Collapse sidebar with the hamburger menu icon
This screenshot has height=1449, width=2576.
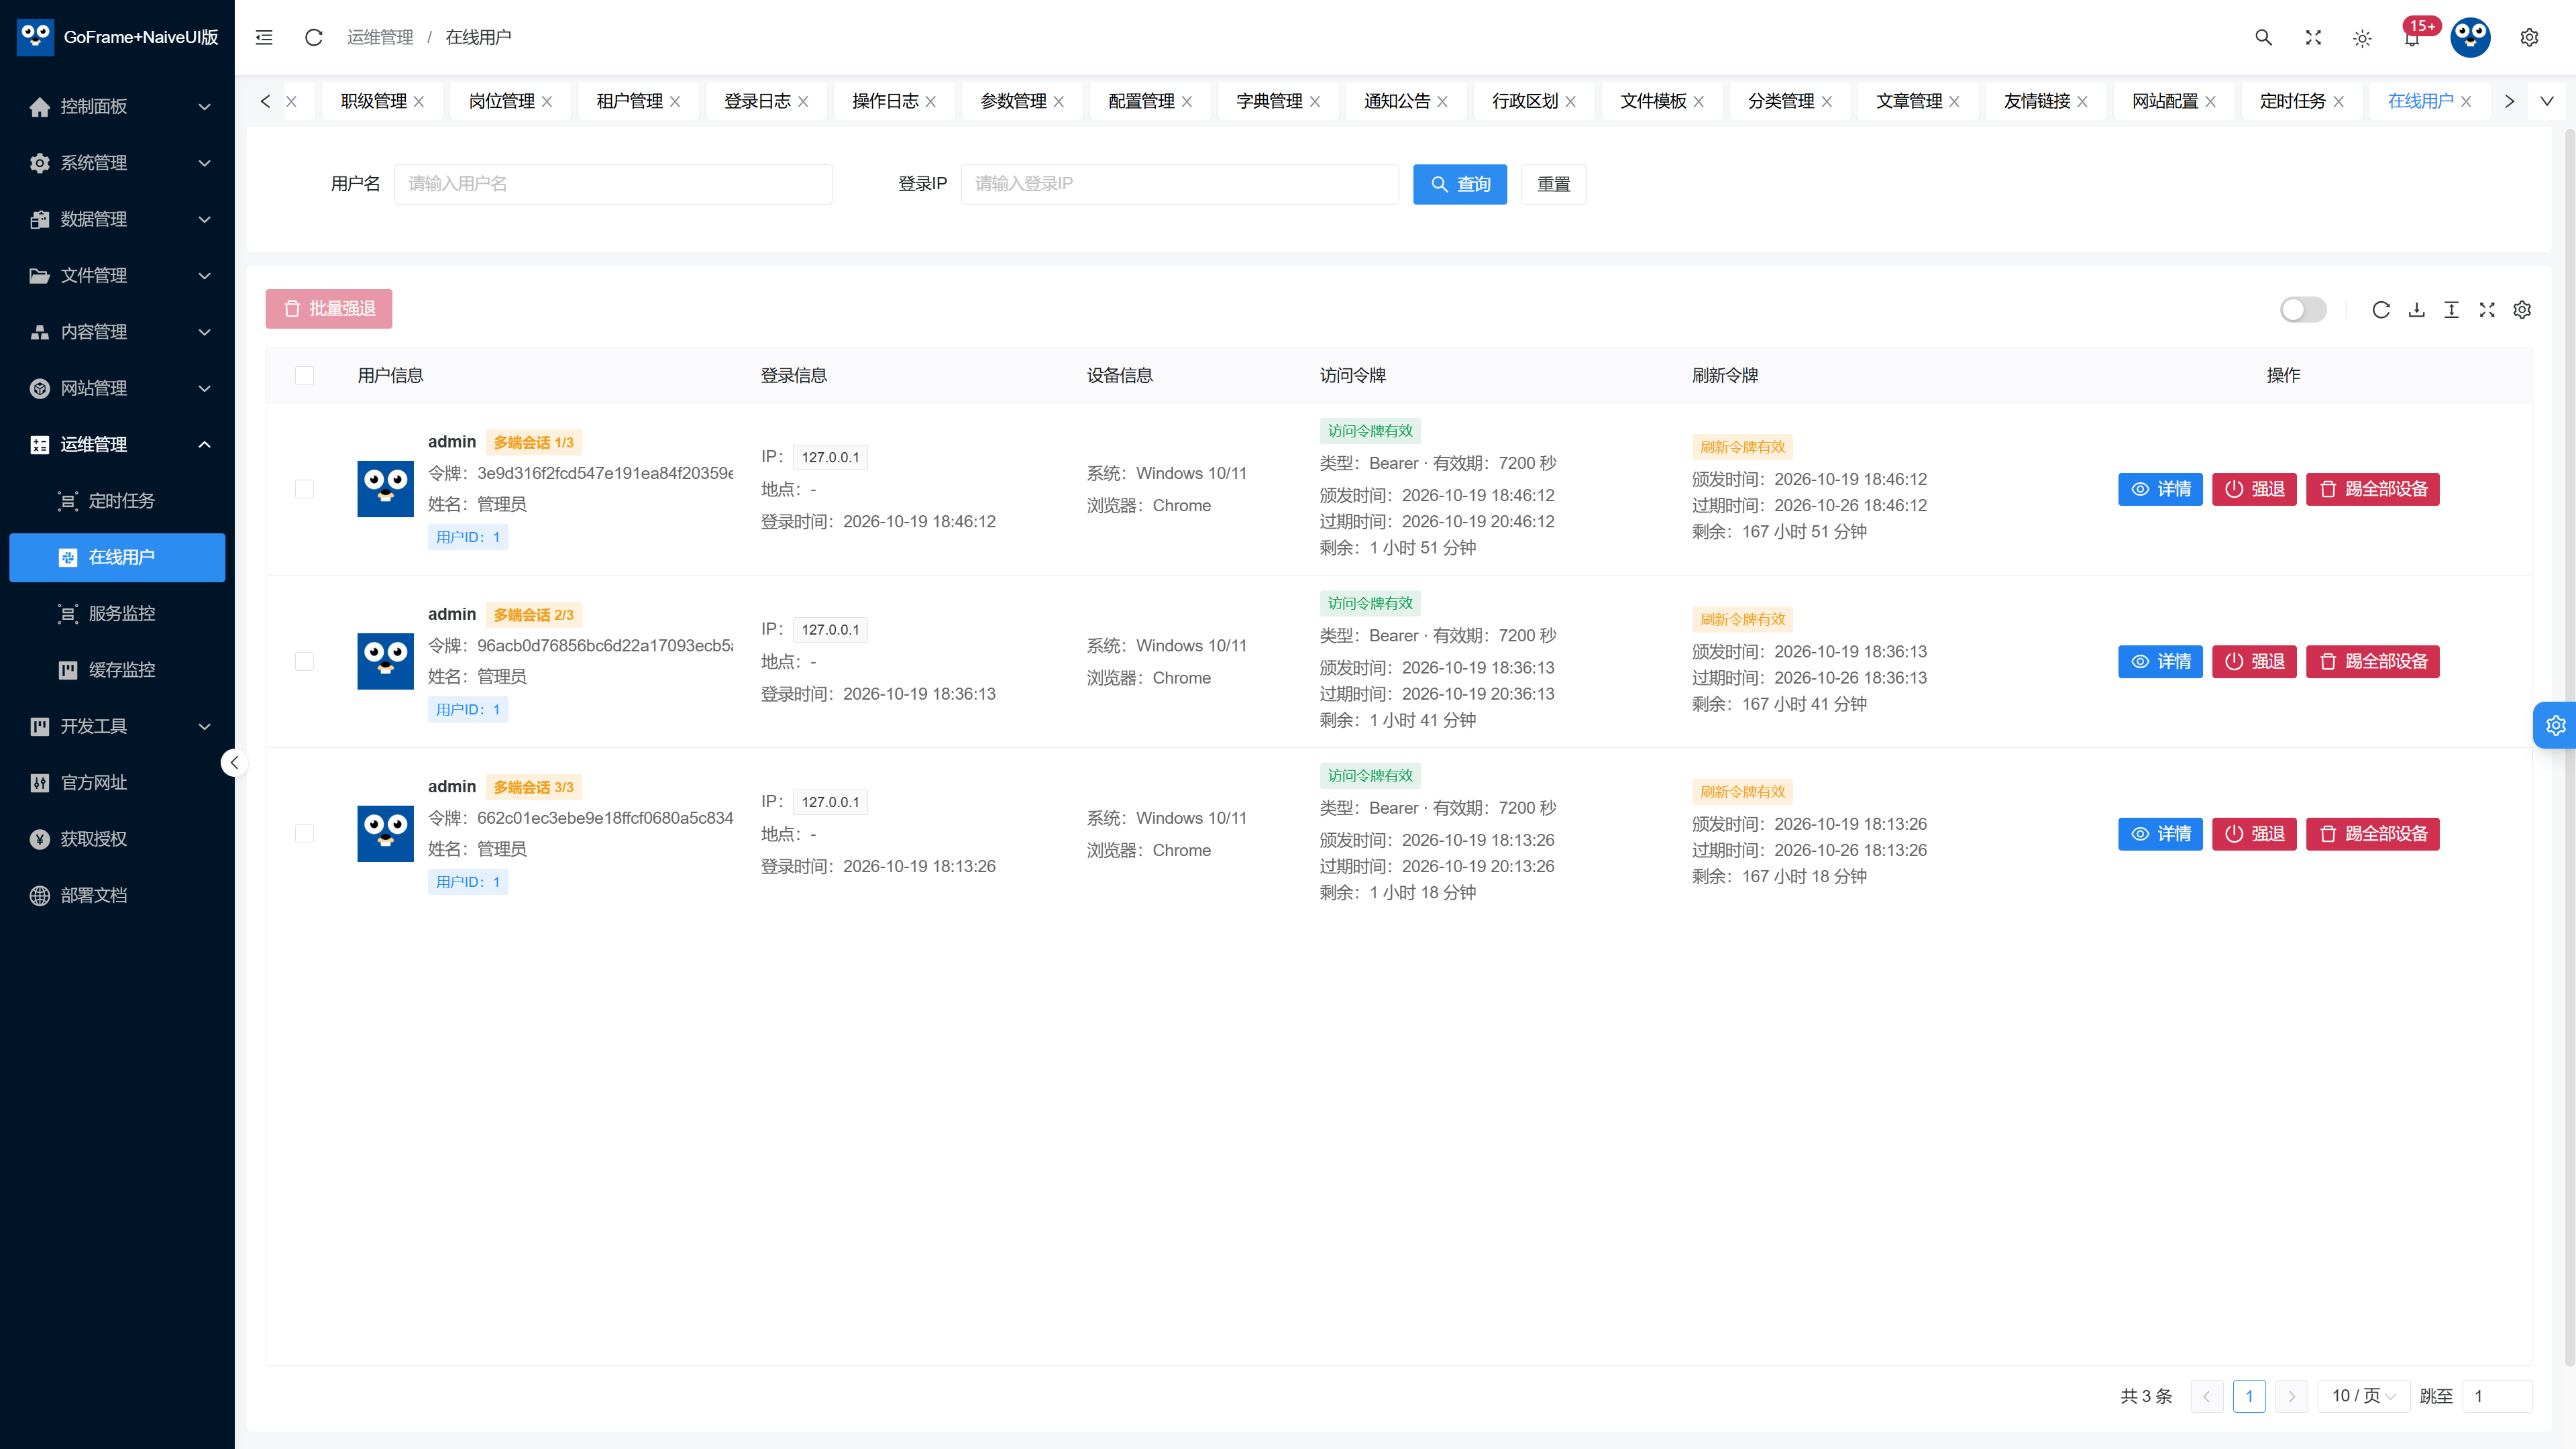pos(264,37)
